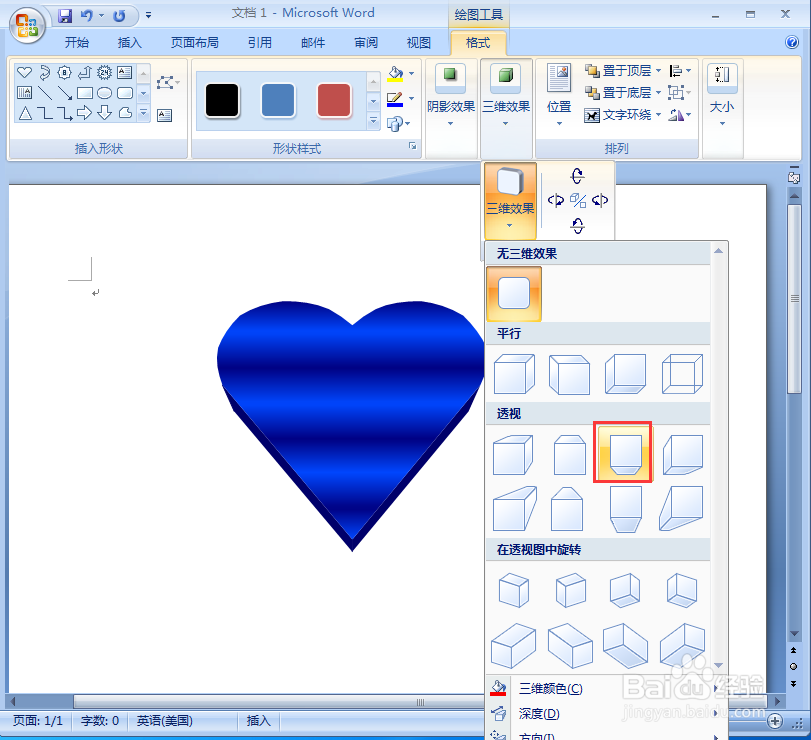Select the rounded rectangle shape
The width and height of the screenshot is (811, 740).
(125, 93)
